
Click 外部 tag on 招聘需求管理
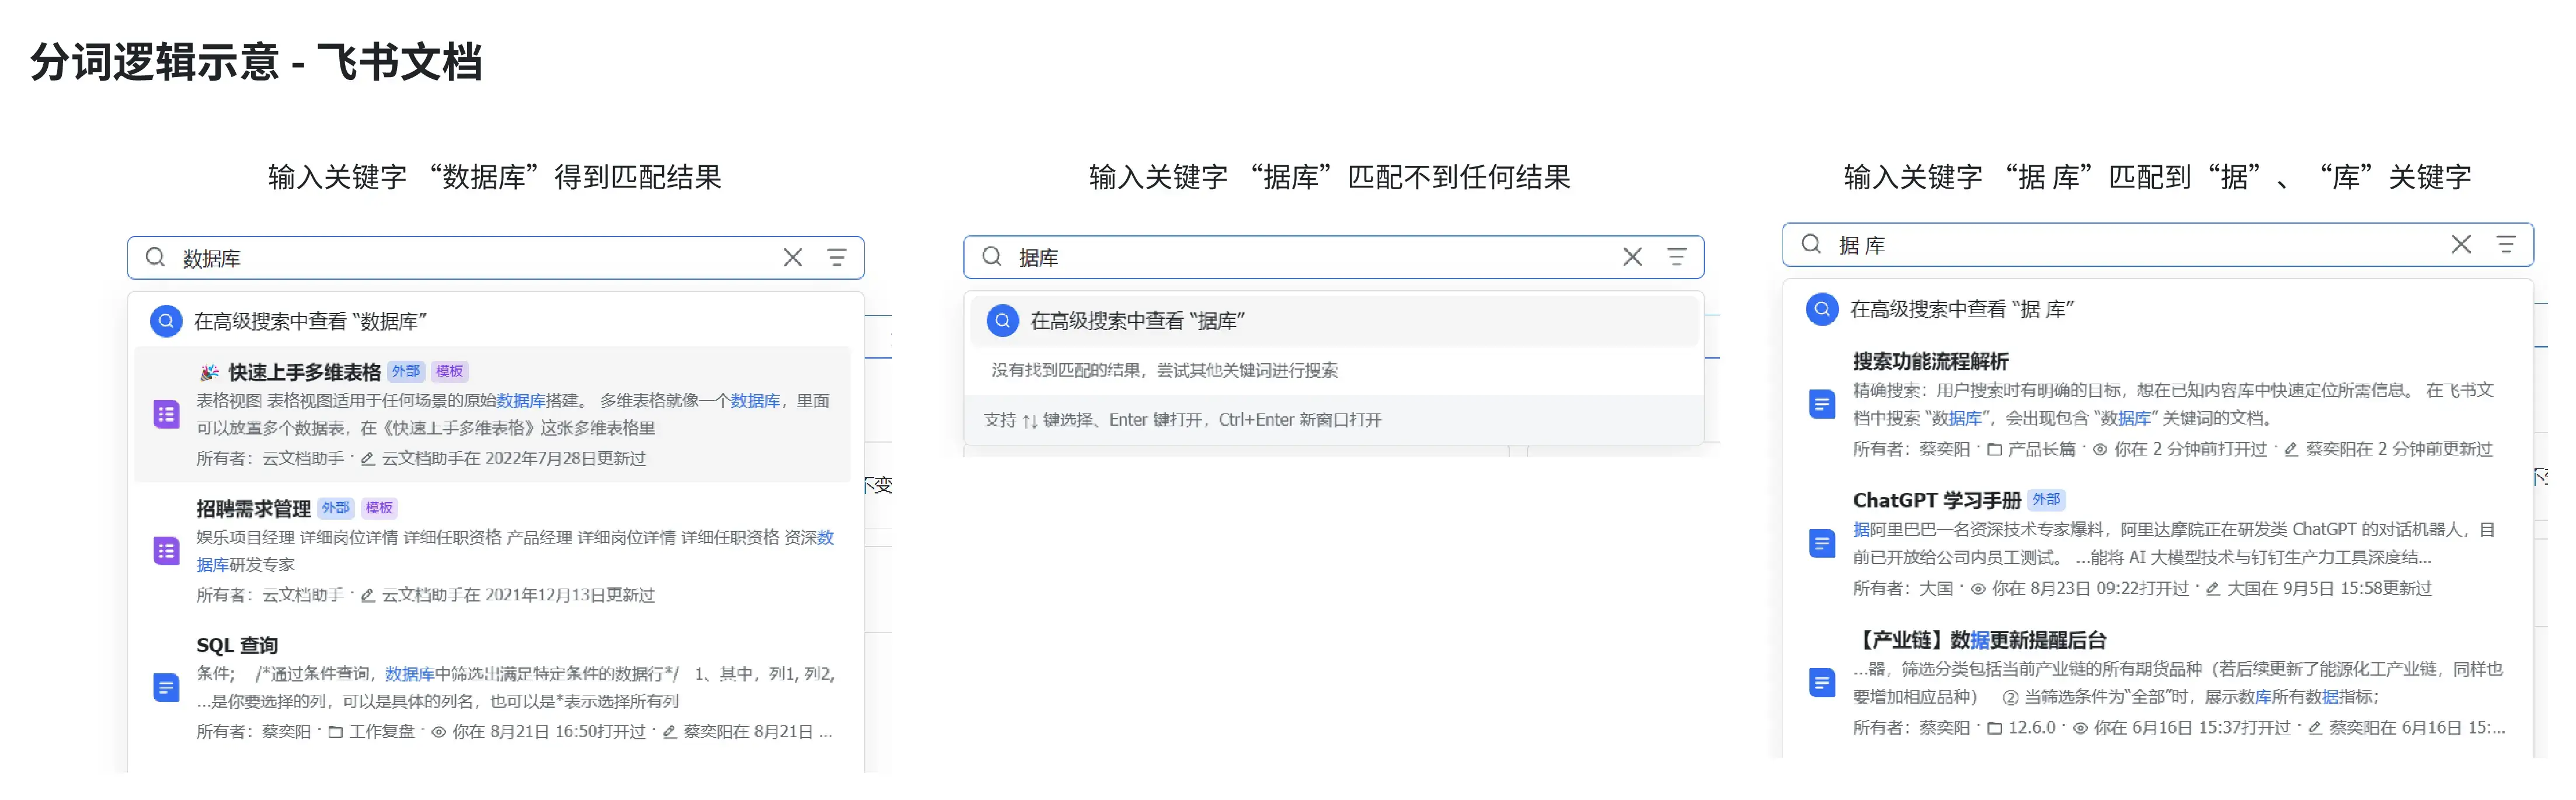336,508
